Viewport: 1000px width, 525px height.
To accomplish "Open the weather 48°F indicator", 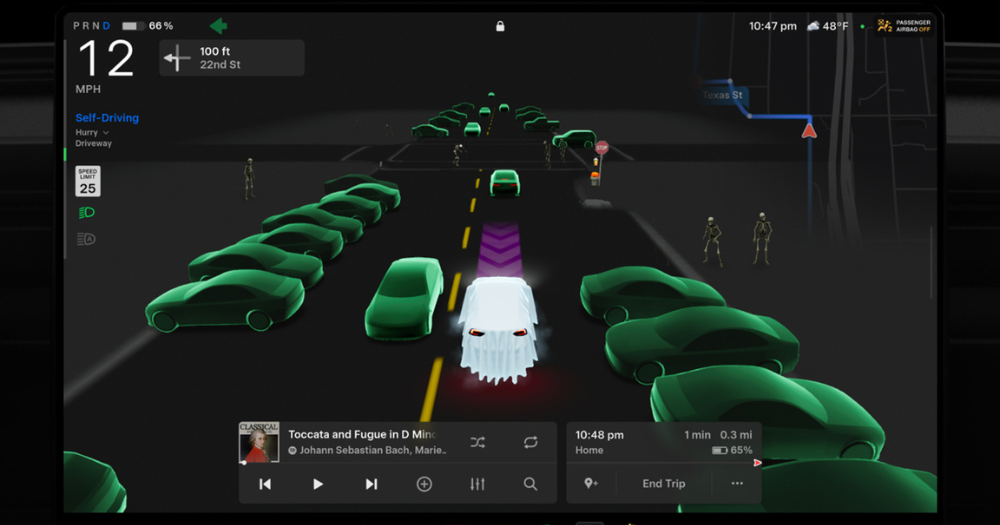I will pyautogui.click(x=827, y=26).
